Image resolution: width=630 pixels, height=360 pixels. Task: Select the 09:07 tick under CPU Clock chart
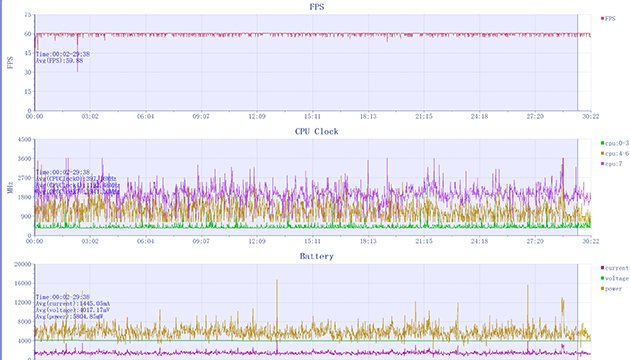[201, 241]
